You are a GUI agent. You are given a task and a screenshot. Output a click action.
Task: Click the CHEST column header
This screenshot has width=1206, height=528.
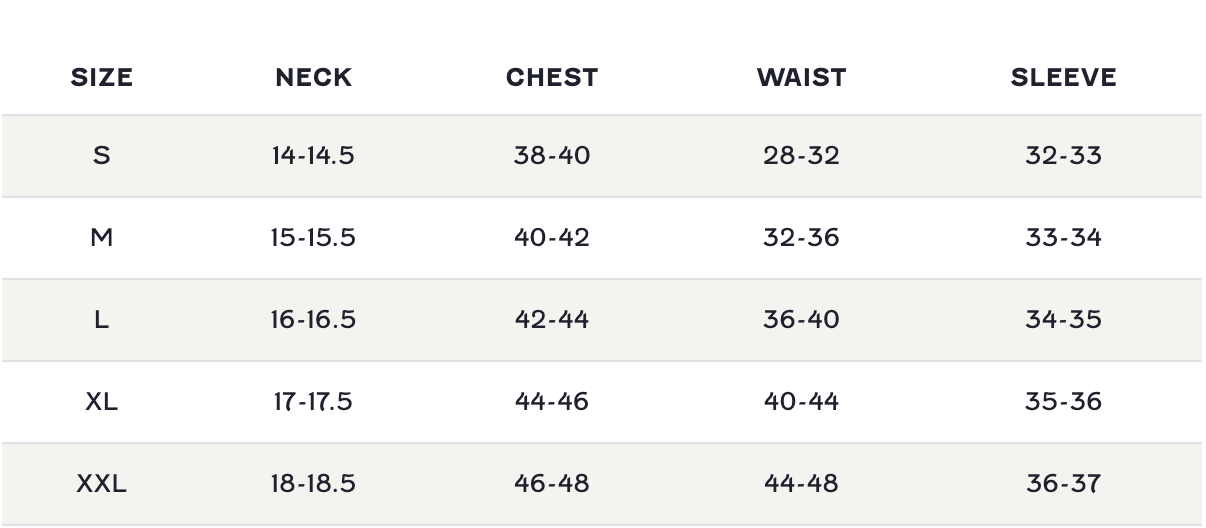pyautogui.click(x=552, y=77)
